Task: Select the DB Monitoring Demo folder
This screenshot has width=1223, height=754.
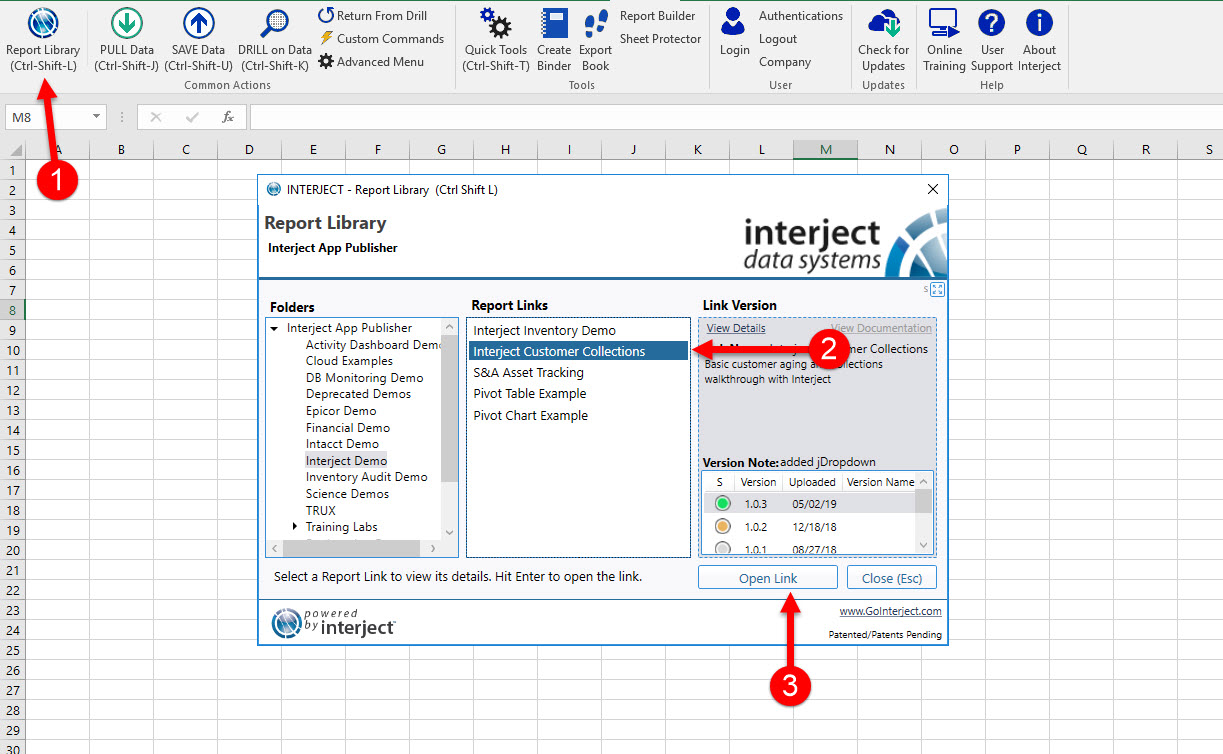Action: (x=364, y=378)
